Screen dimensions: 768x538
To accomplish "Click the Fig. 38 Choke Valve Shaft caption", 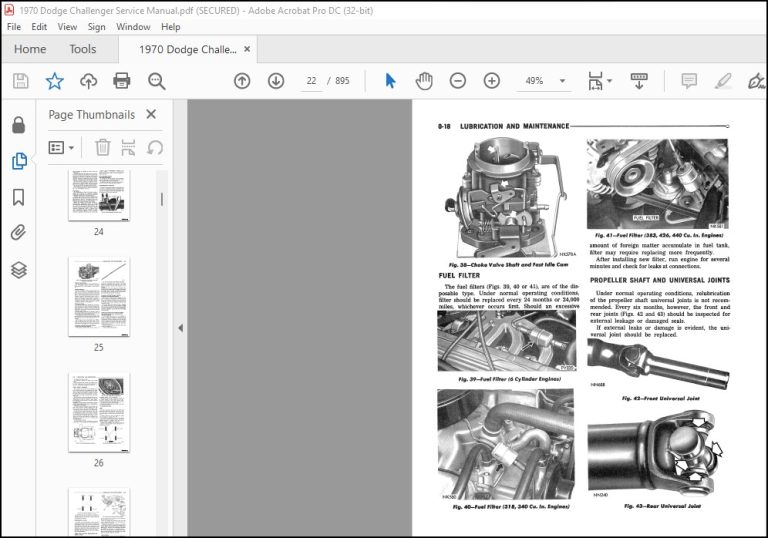I will [x=508, y=265].
